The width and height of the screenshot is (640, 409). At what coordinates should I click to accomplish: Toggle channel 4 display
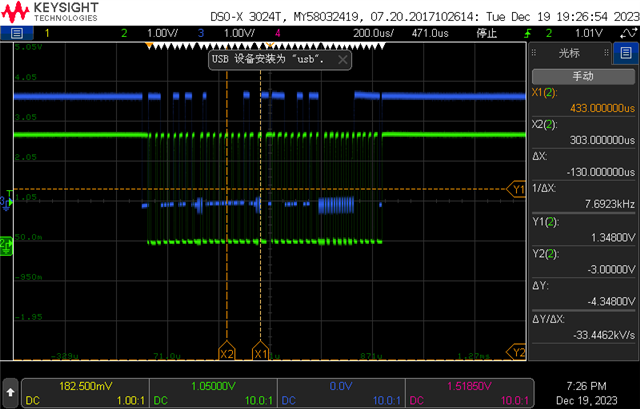coord(278,33)
